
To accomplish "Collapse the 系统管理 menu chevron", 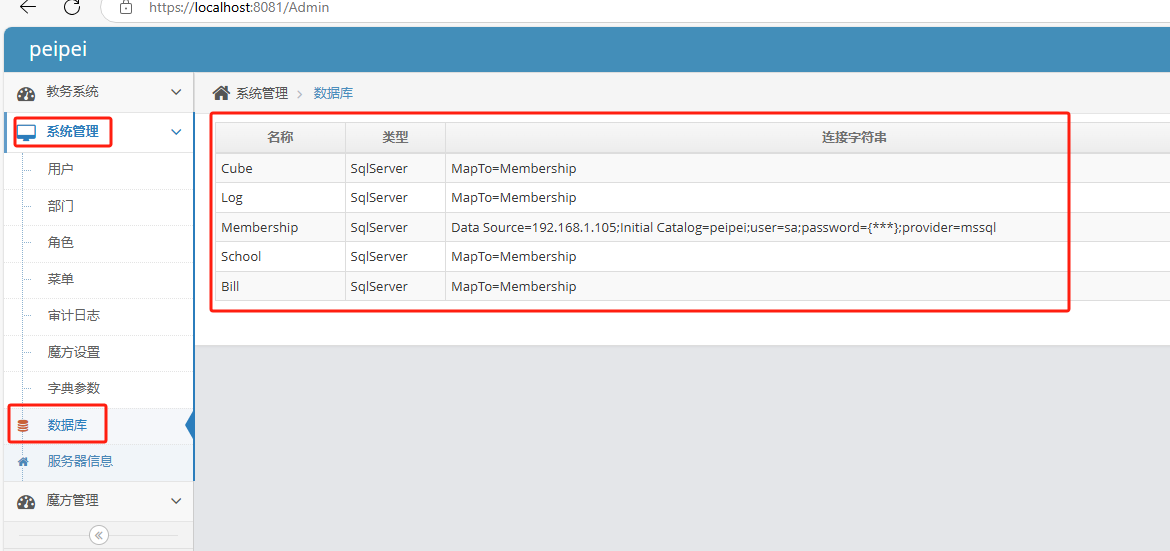I will tap(176, 132).
